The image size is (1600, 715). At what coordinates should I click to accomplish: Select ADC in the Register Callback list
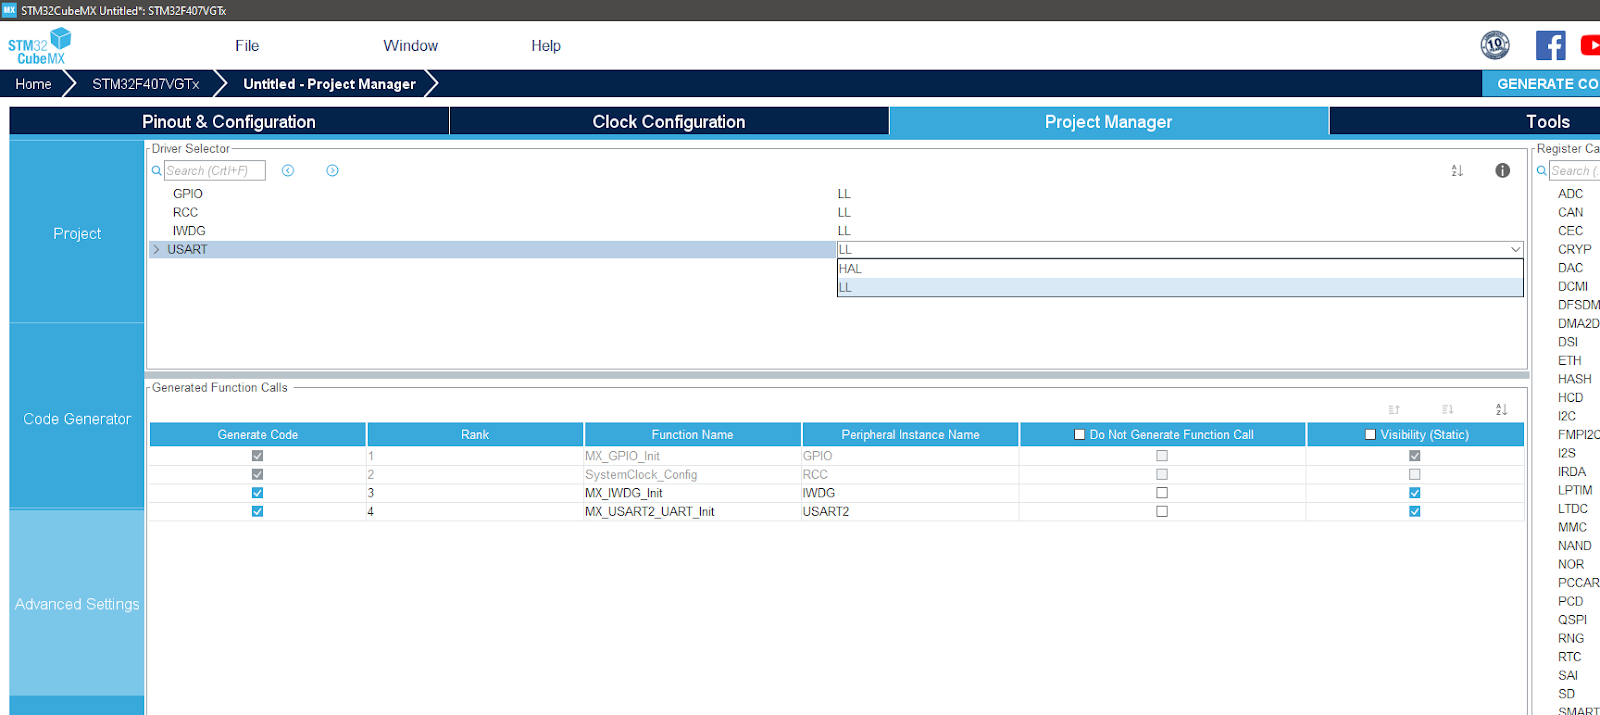1570,194
